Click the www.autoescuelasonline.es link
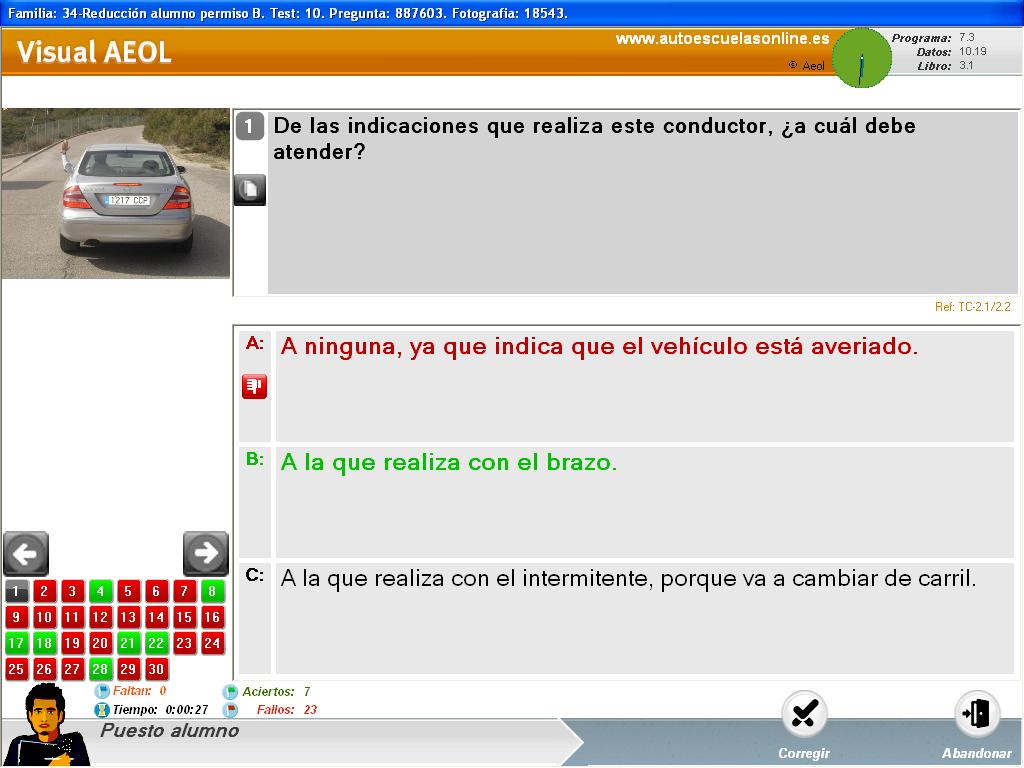Screen dimensions: 1024x768 point(722,39)
